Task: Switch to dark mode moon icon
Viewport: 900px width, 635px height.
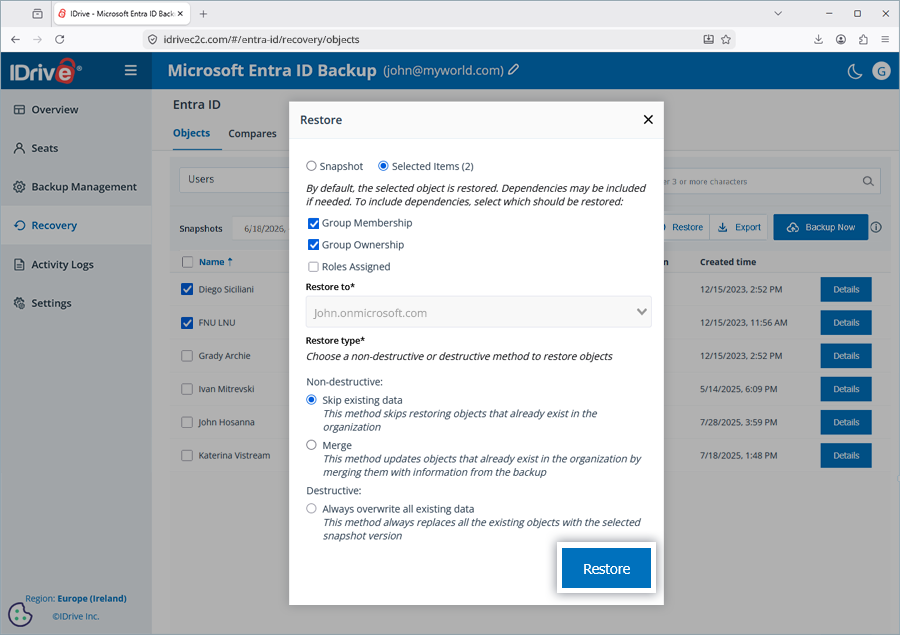Action: click(x=855, y=71)
